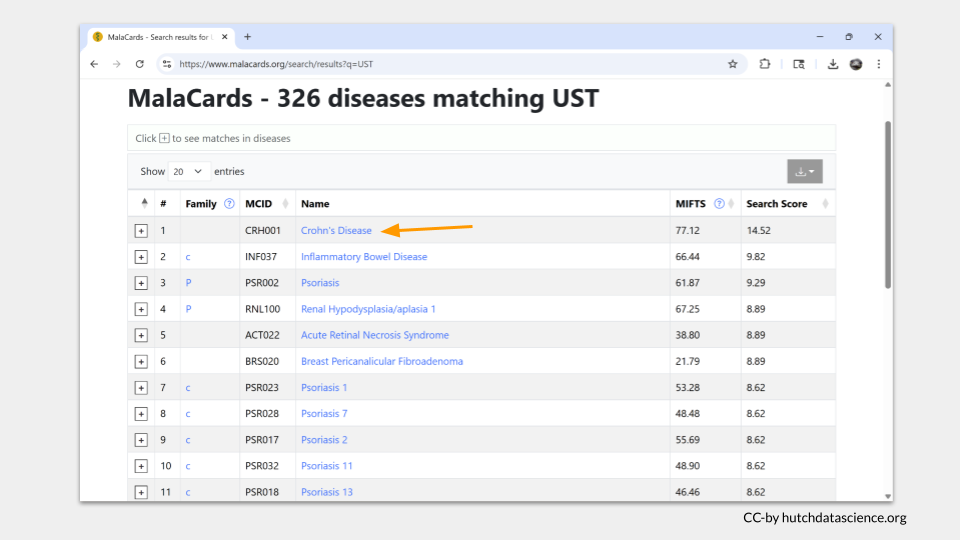
Task: Sort table by Search Score
Action: point(825,204)
